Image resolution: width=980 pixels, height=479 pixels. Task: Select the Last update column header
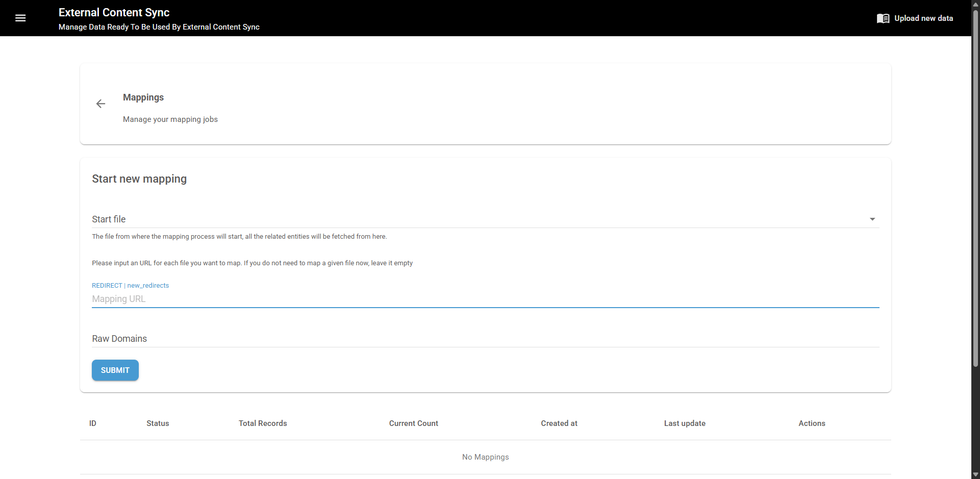click(684, 423)
